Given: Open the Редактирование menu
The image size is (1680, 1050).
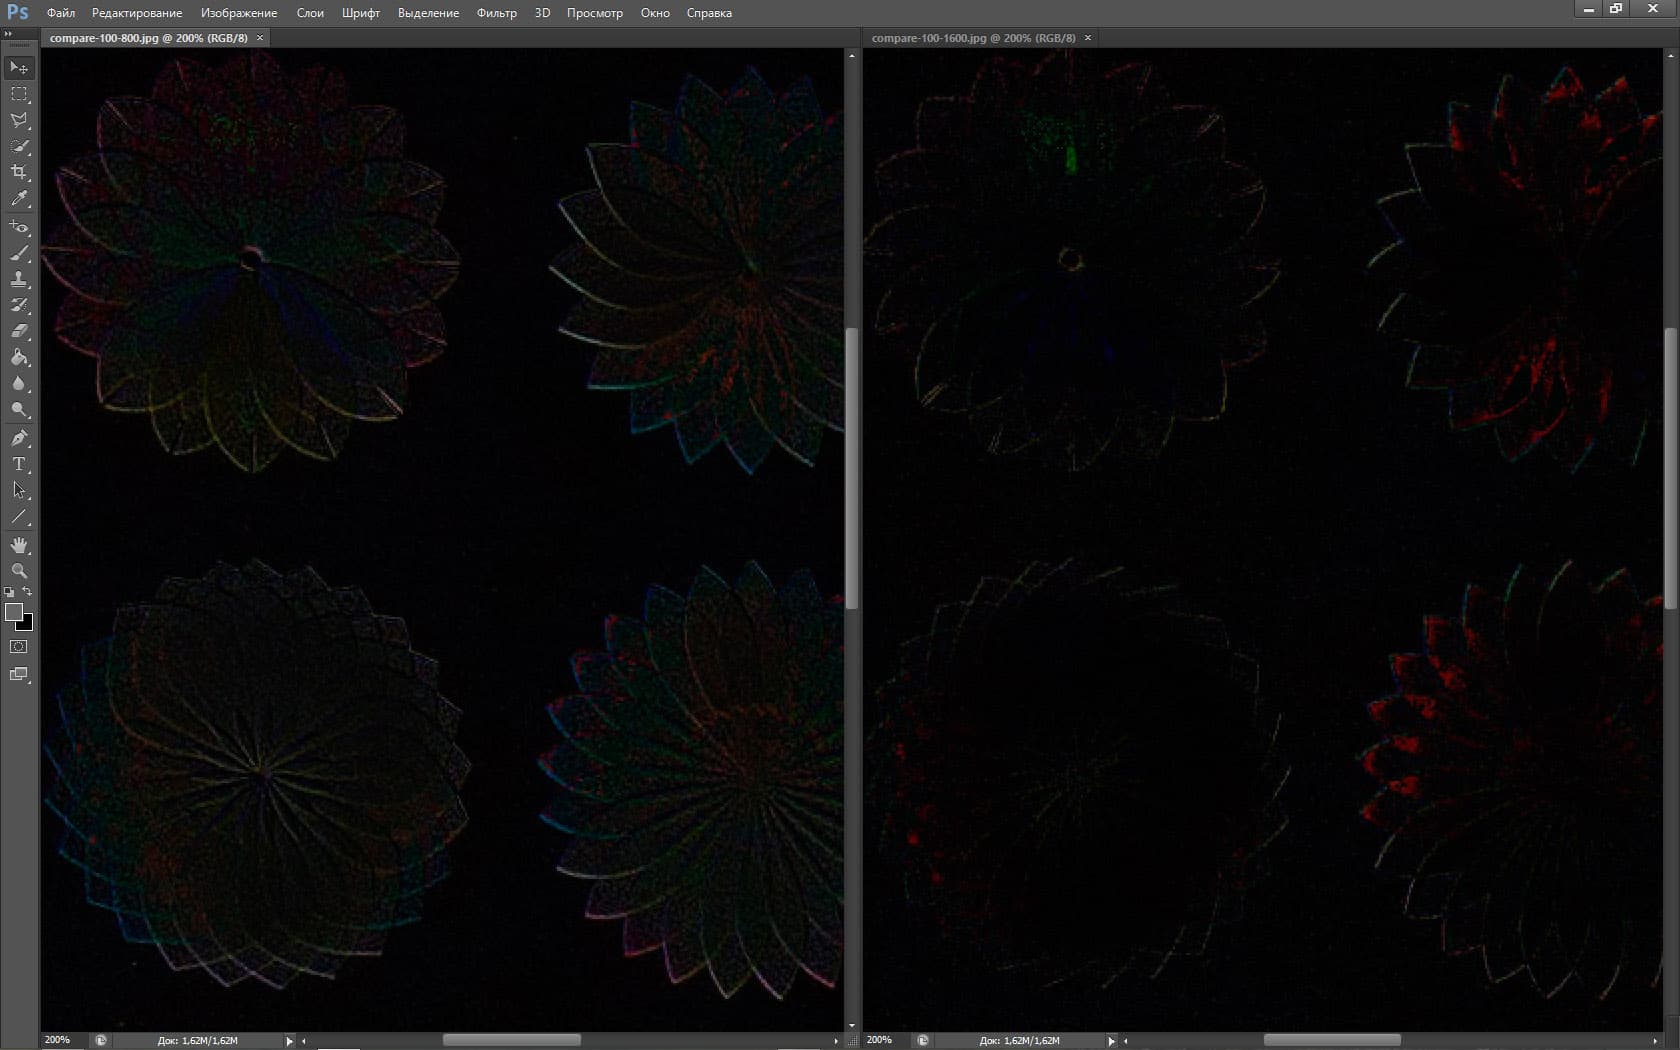Looking at the screenshot, I should click(137, 13).
